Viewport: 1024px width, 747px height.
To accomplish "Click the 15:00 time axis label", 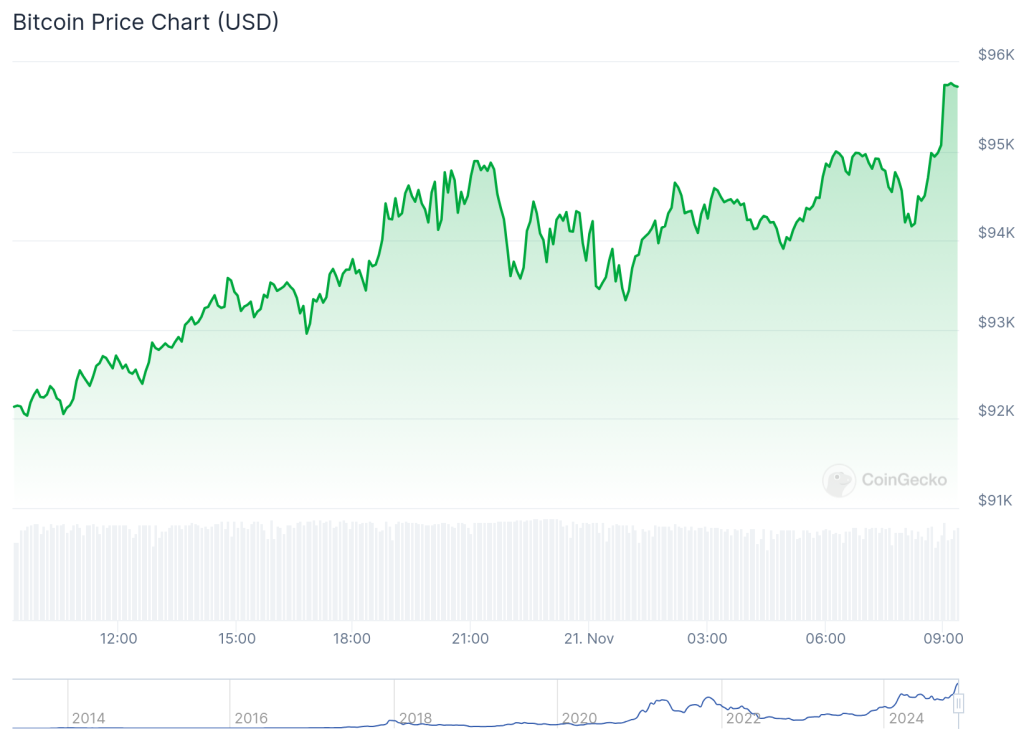I will [x=236, y=639].
